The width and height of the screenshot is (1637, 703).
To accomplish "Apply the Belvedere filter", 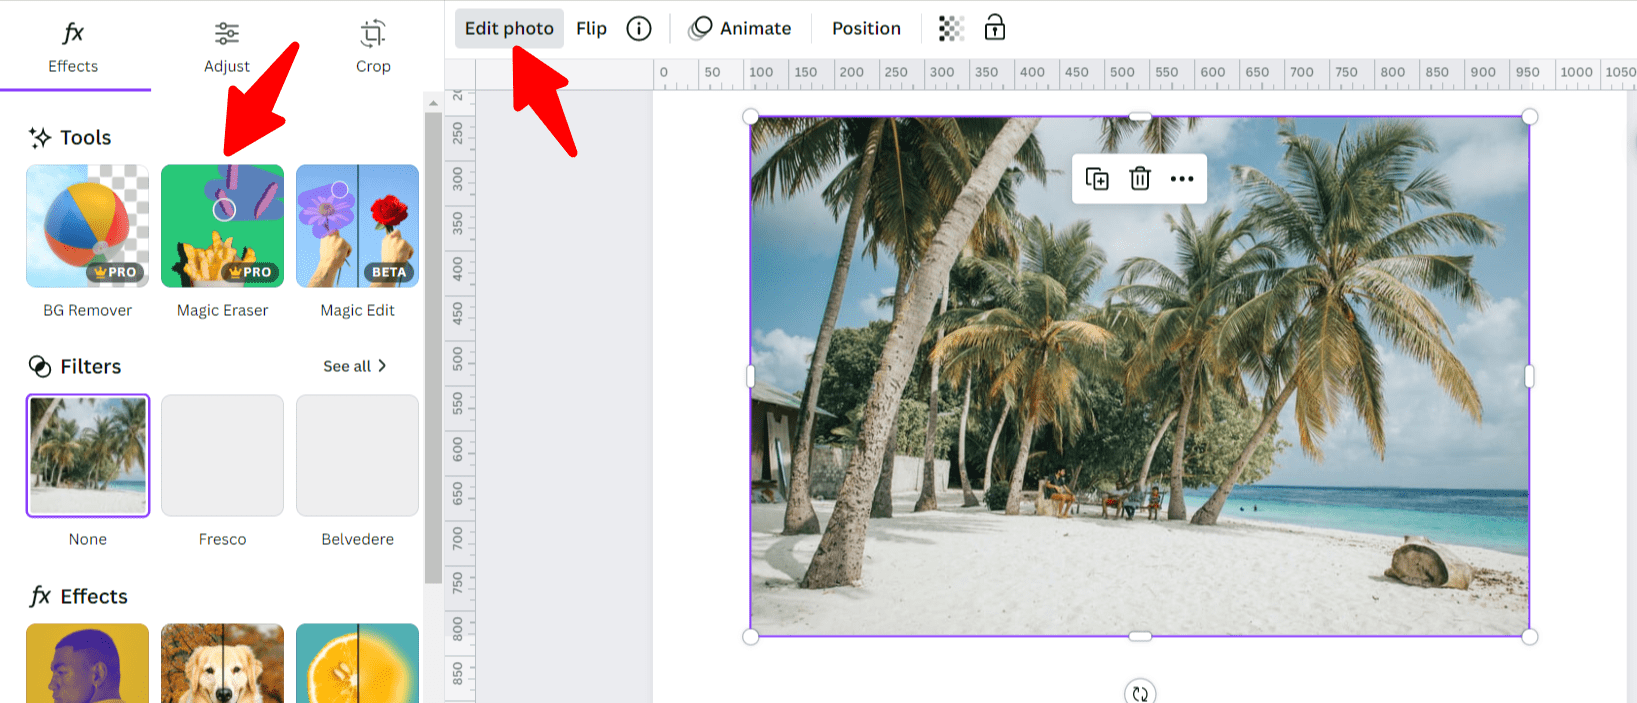I will (x=357, y=456).
